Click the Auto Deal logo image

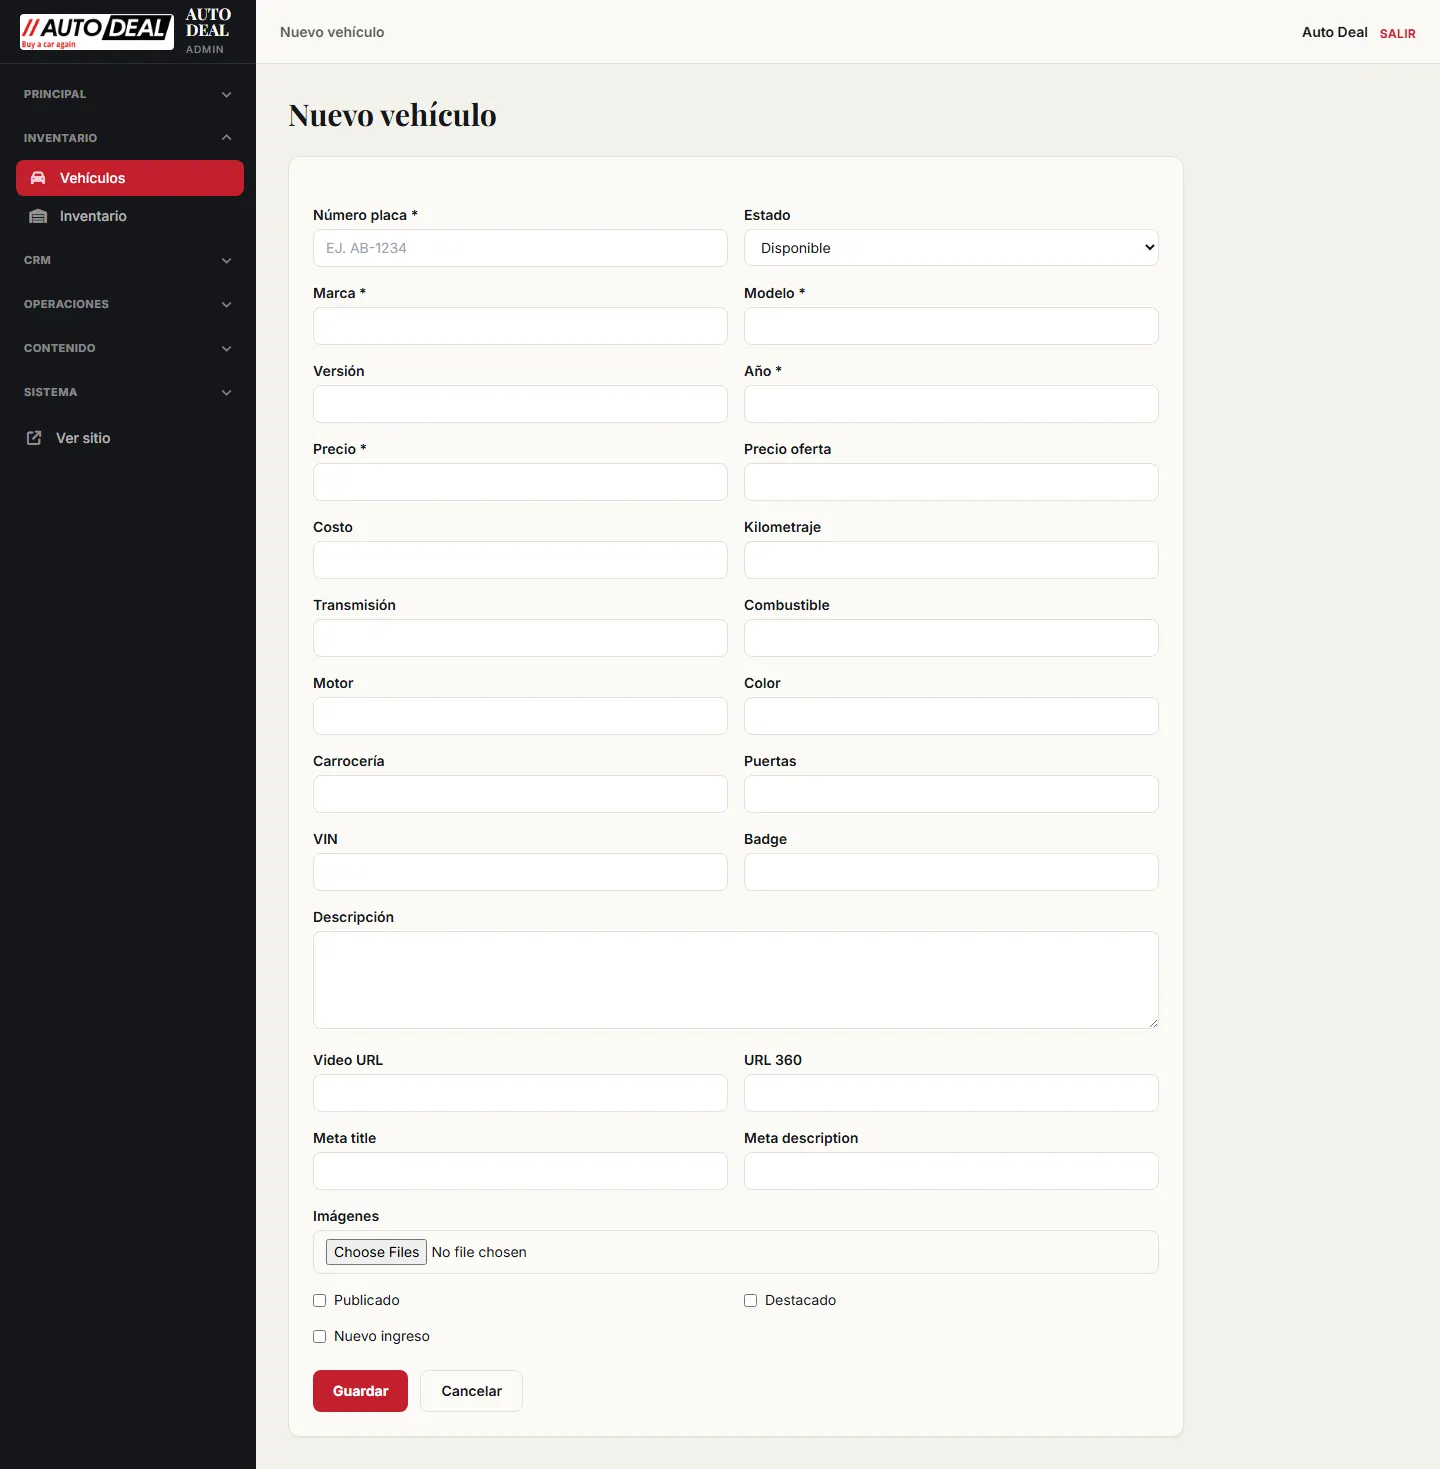click(x=97, y=32)
